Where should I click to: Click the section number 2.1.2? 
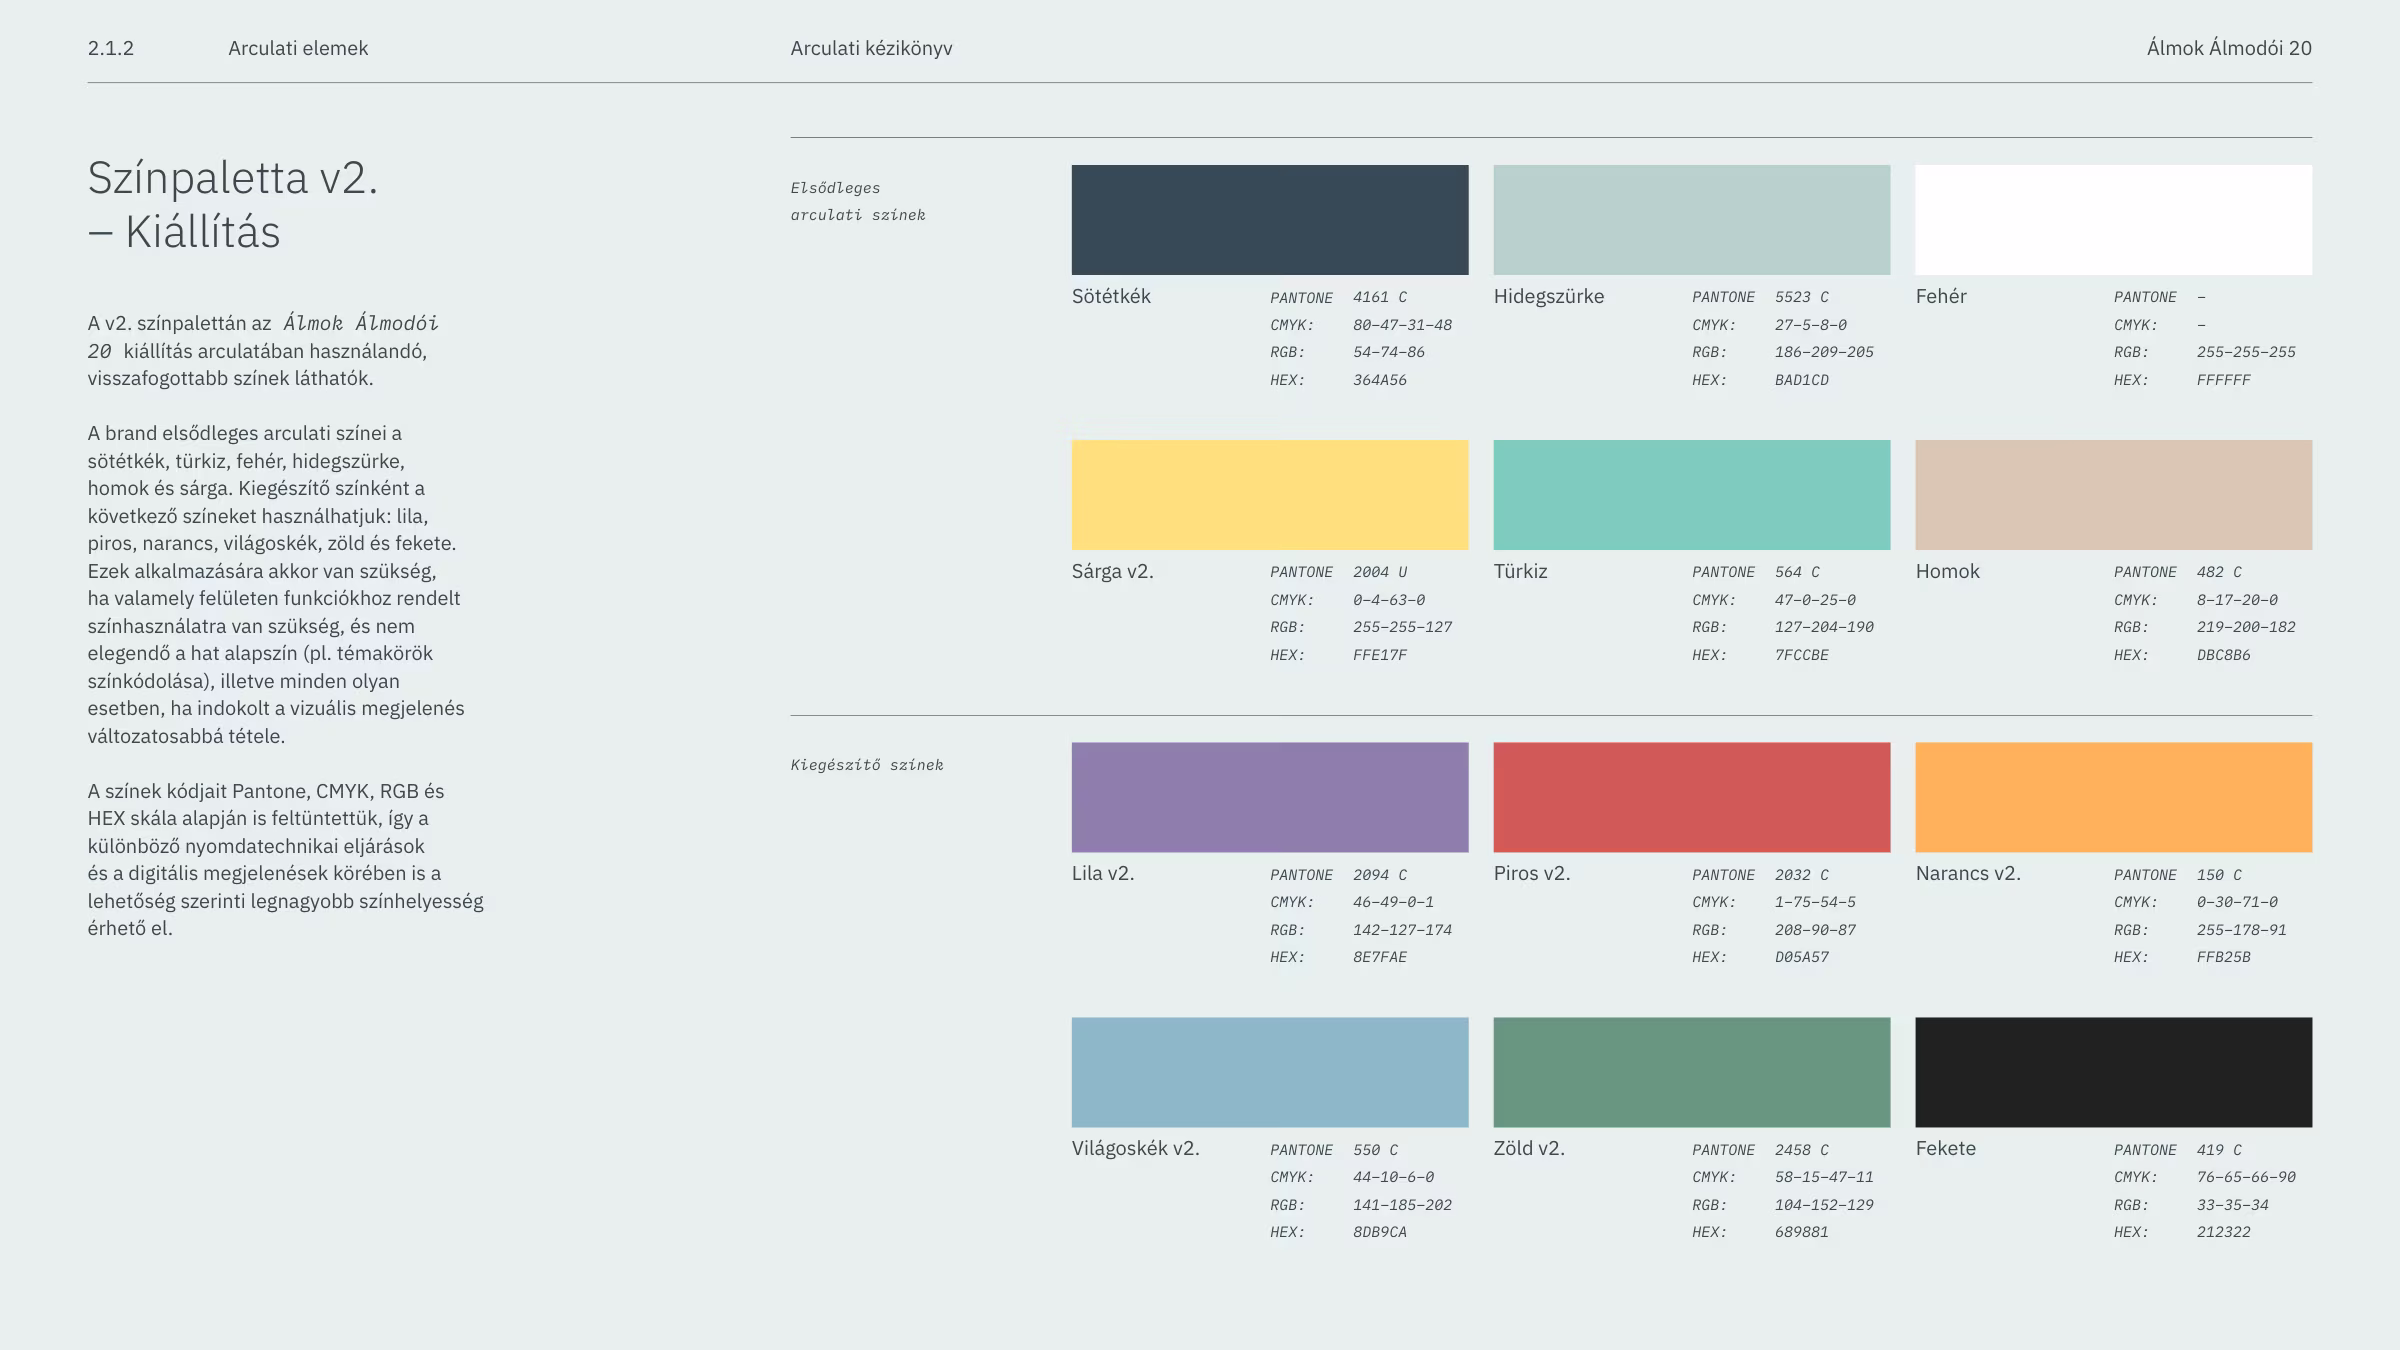coord(111,48)
